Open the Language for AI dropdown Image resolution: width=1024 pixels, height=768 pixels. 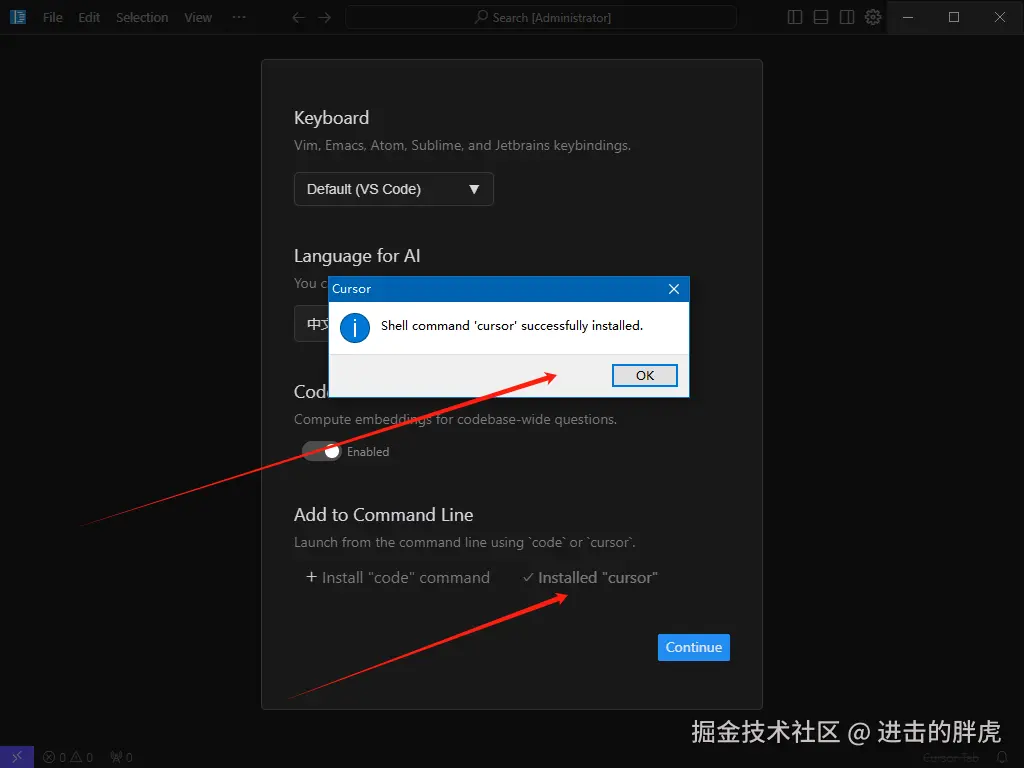pos(312,323)
